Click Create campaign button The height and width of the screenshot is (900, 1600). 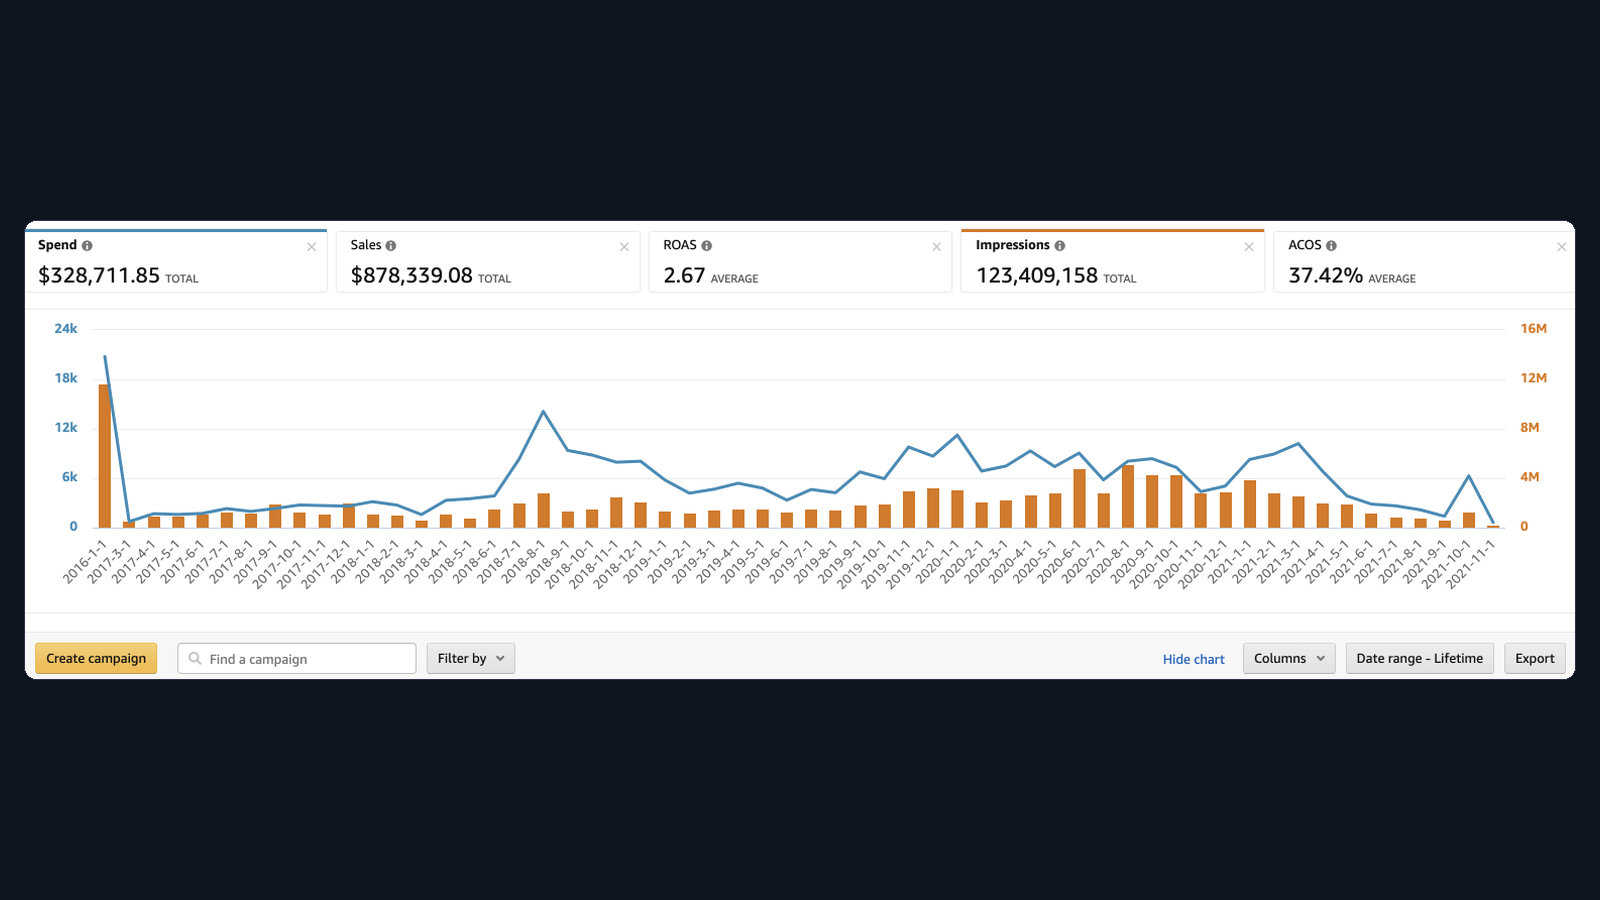[96, 658]
